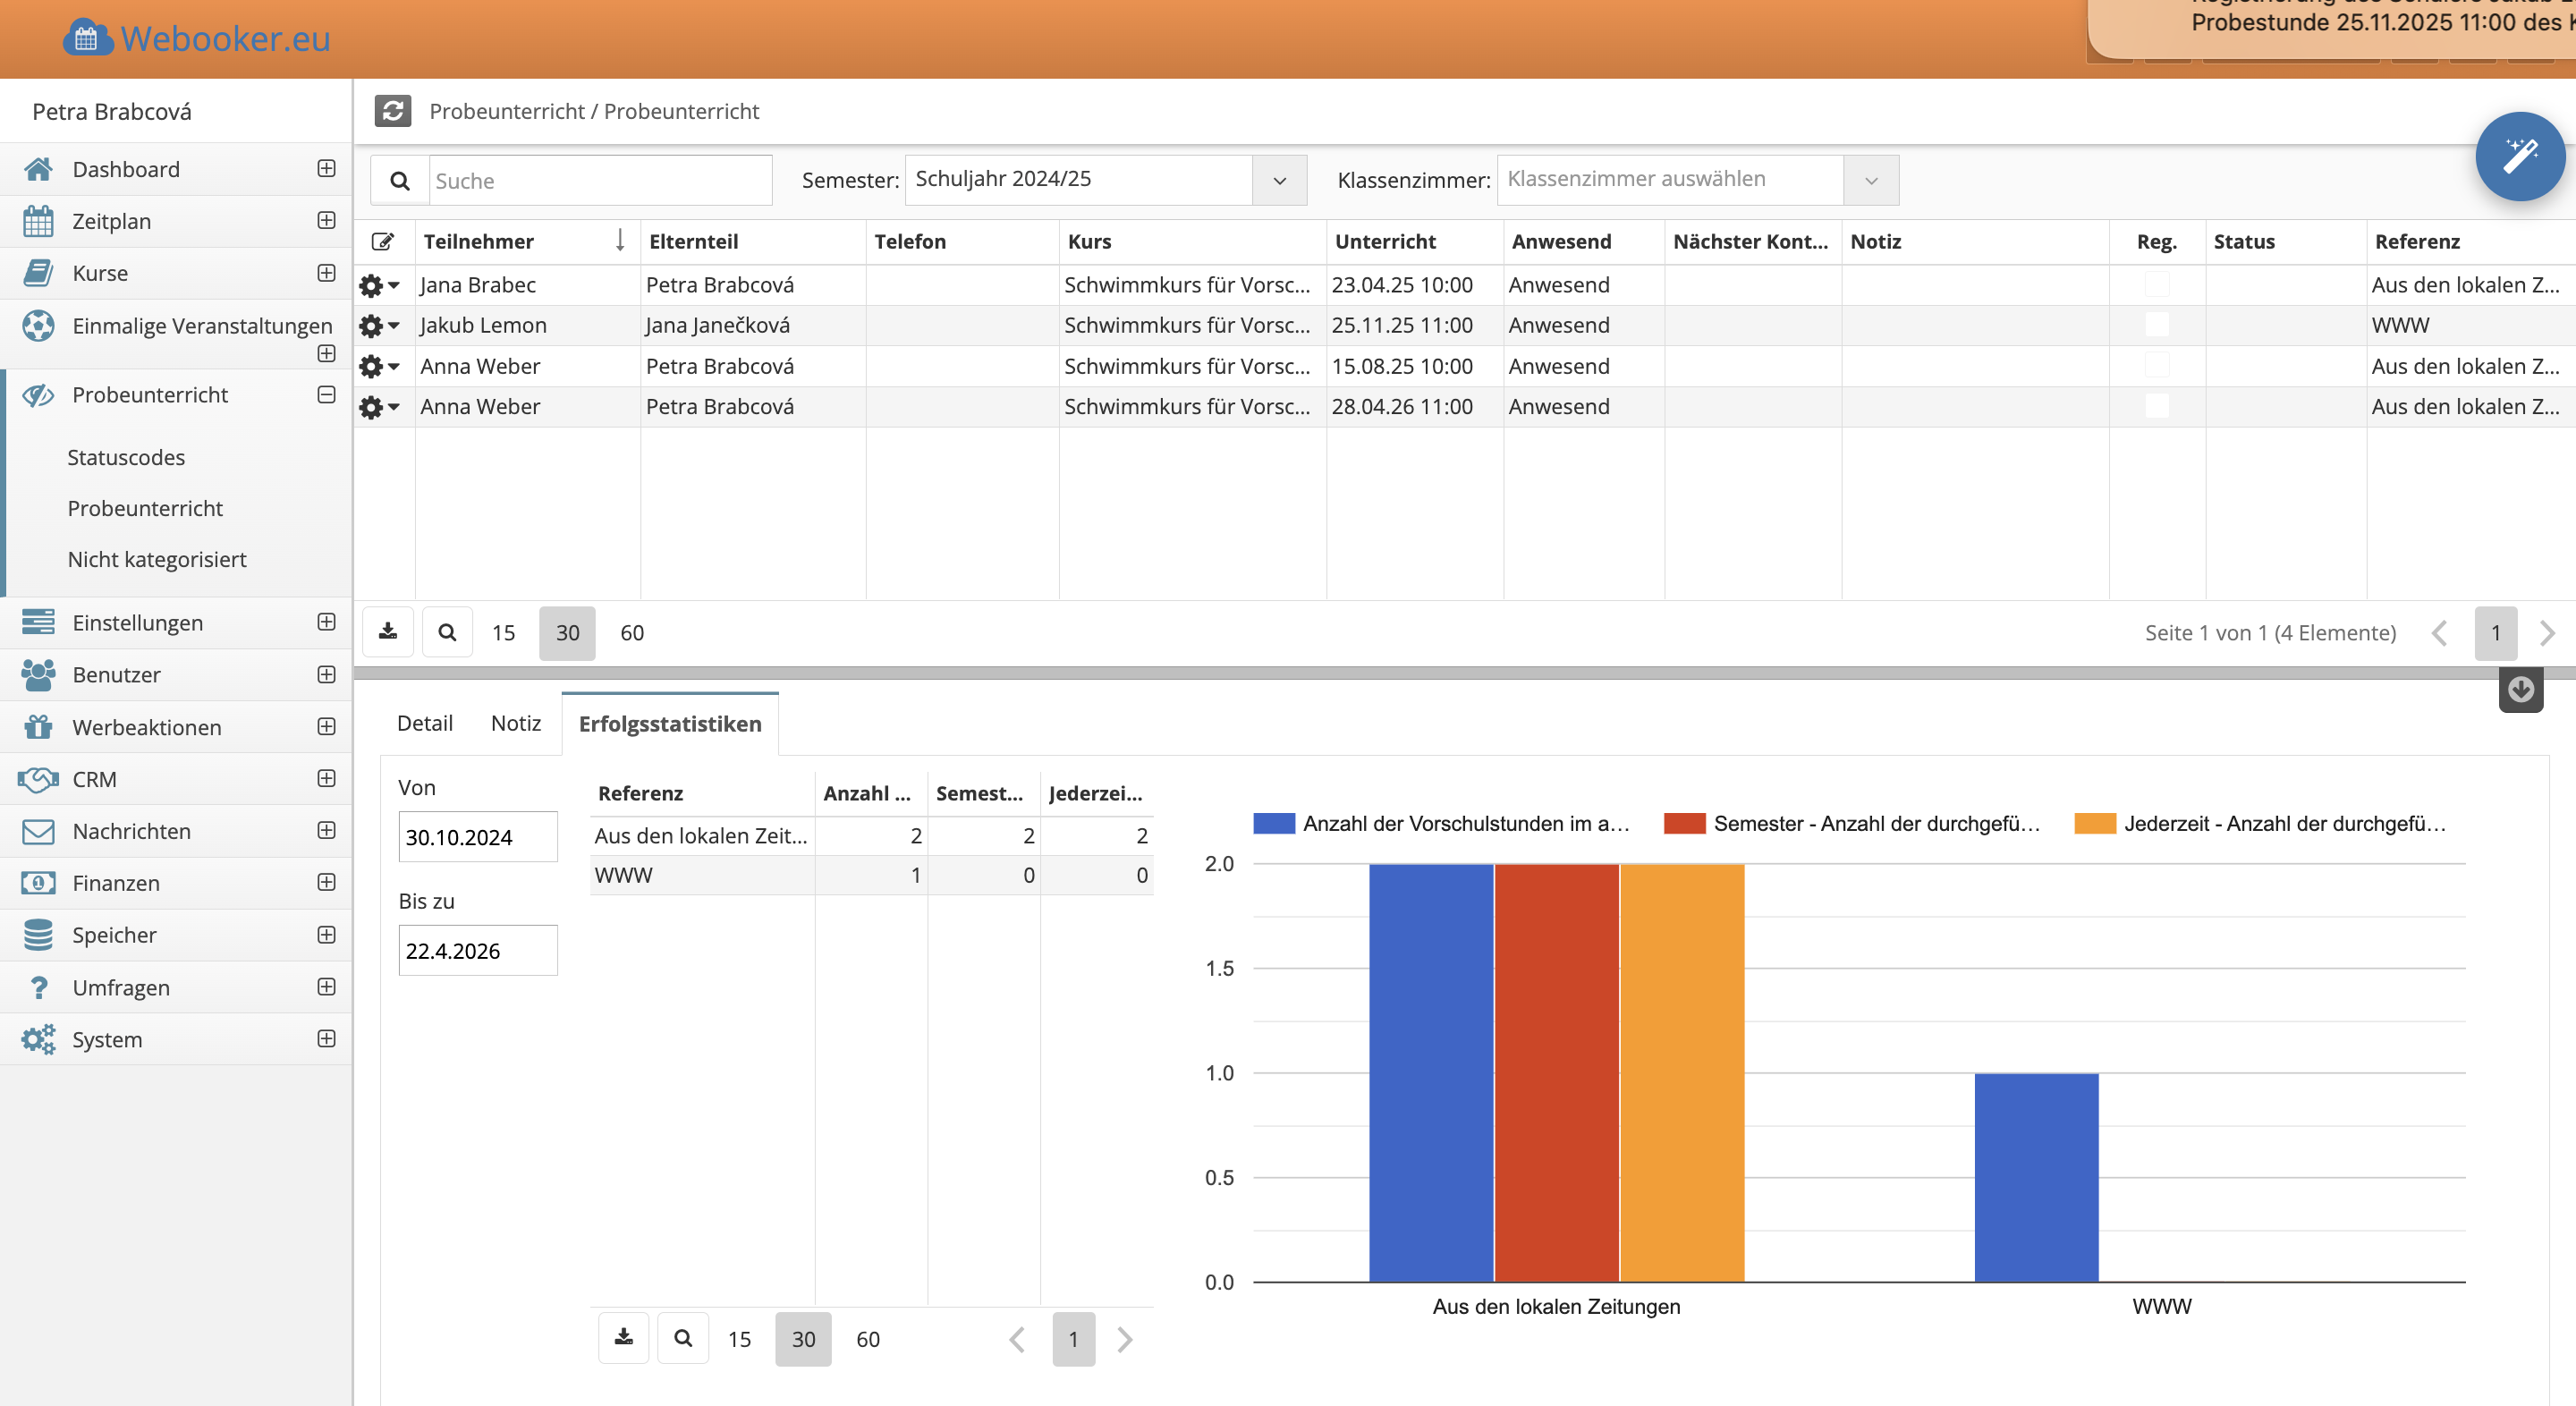Image resolution: width=2576 pixels, height=1406 pixels.
Task: Click the edit icon in table header
Action: (383, 241)
